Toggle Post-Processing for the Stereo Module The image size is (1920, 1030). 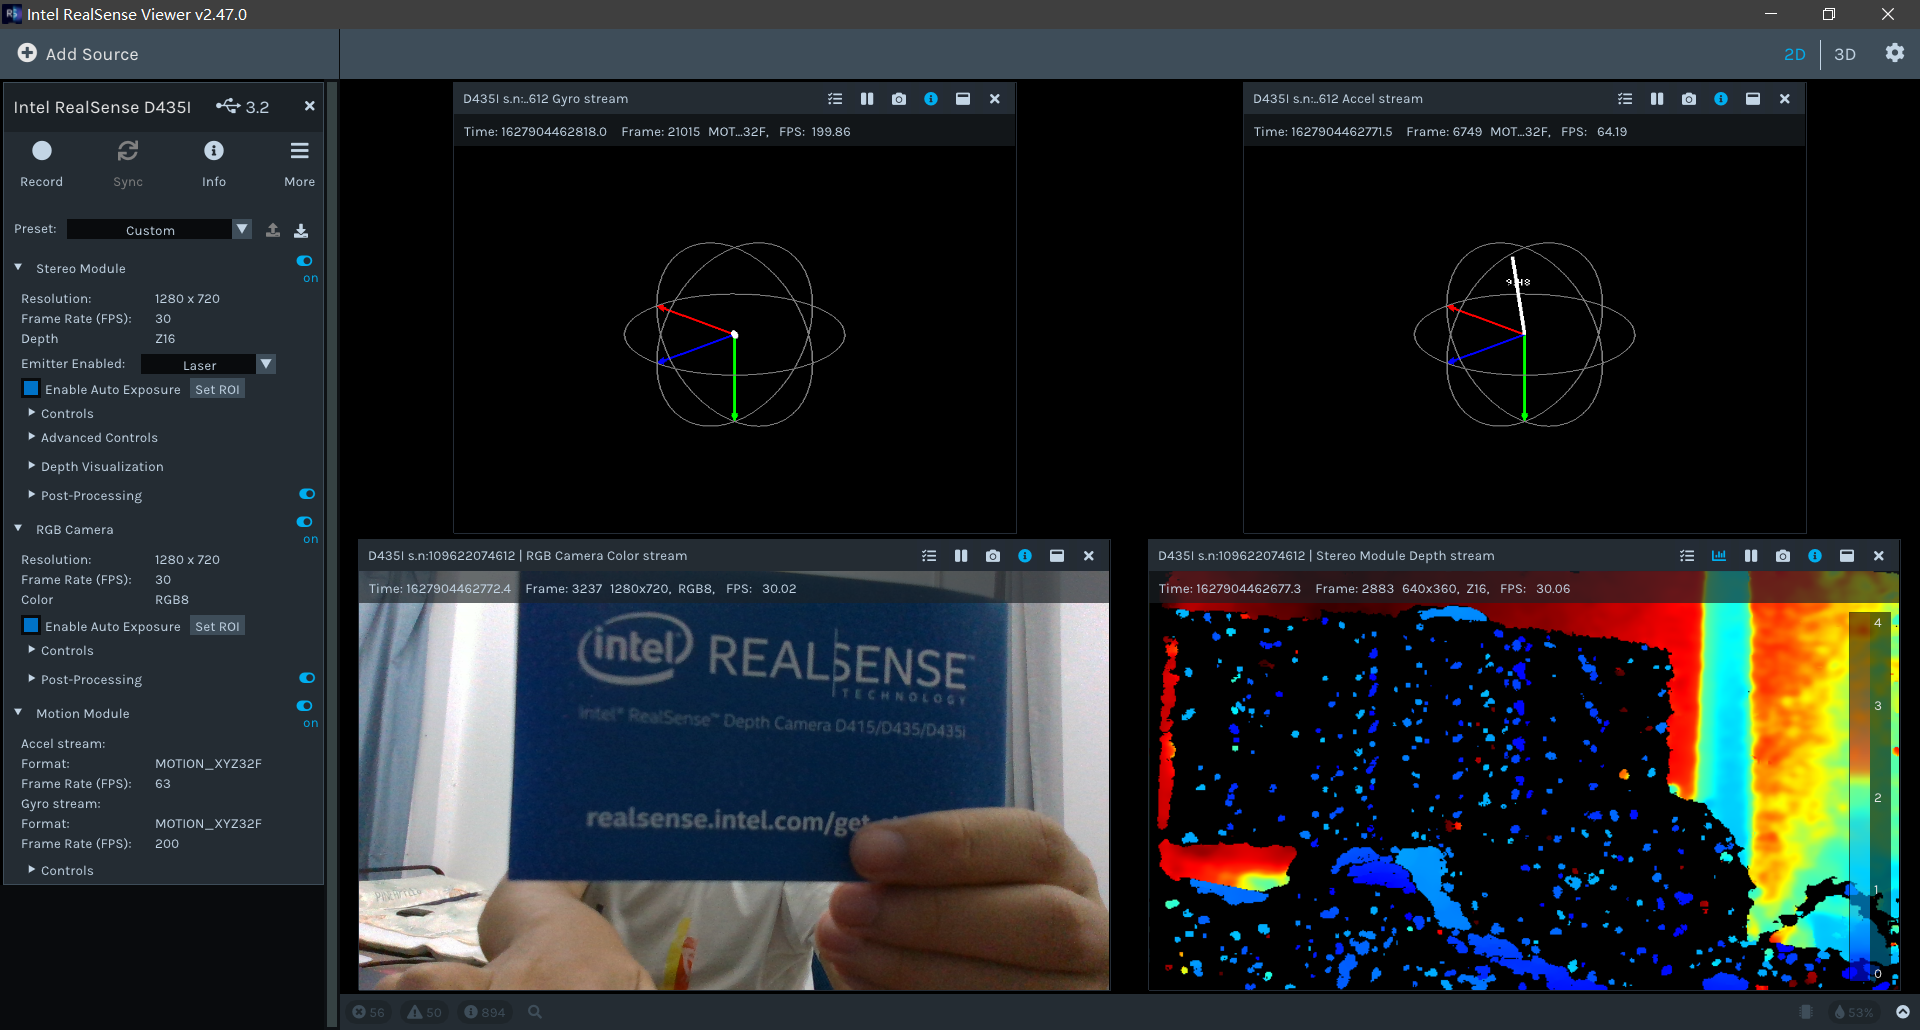(x=306, y=493)
